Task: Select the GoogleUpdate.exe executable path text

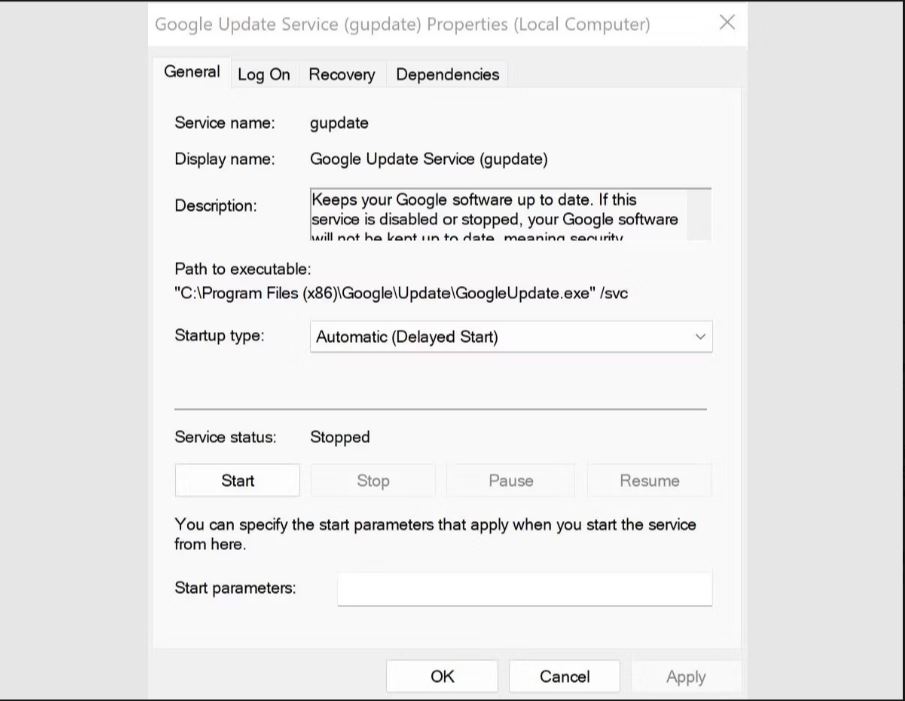Action: point(401,293)
